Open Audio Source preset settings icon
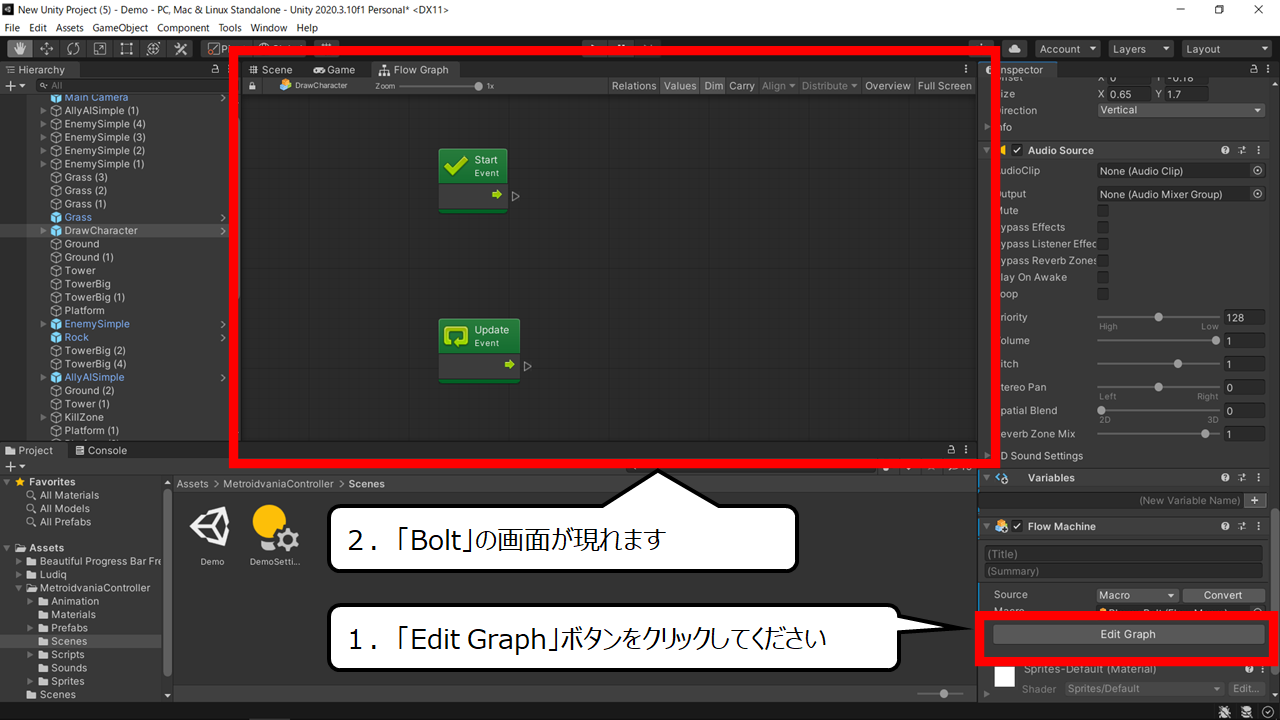Viewport: 1280px width, 720px height. coord(1242,150)
